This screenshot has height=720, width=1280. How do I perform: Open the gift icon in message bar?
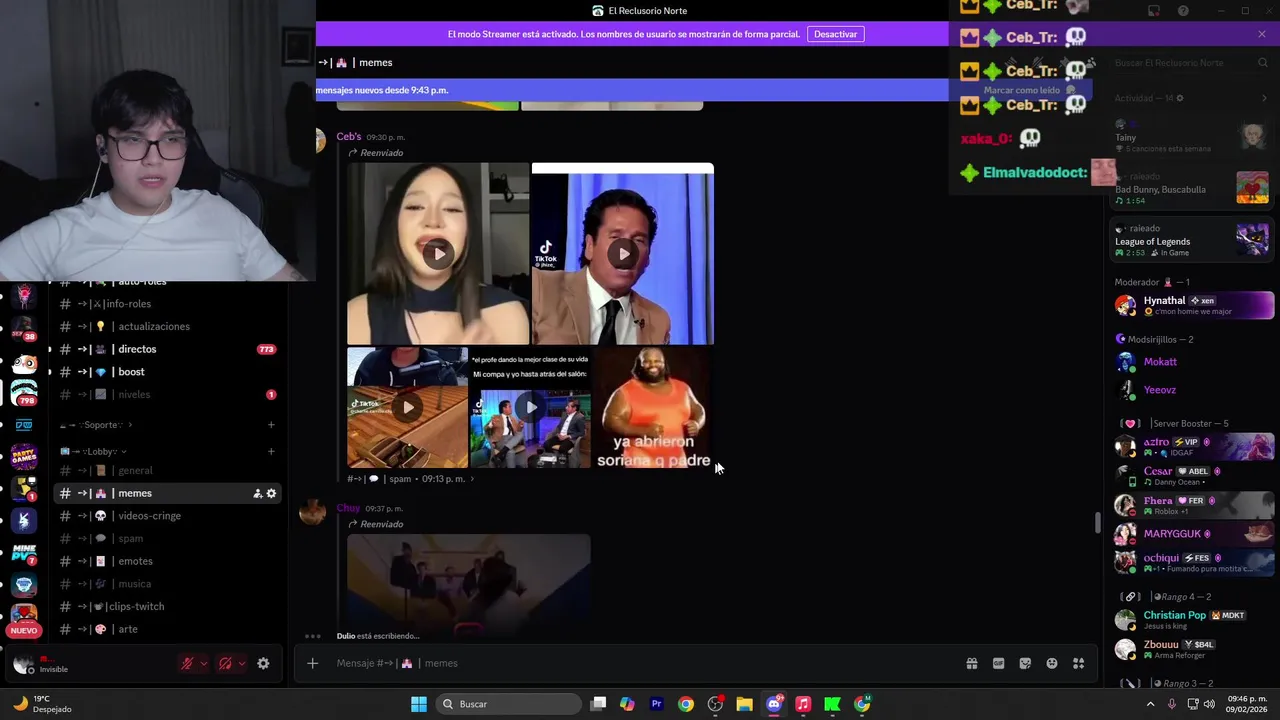tap(971, 663)
